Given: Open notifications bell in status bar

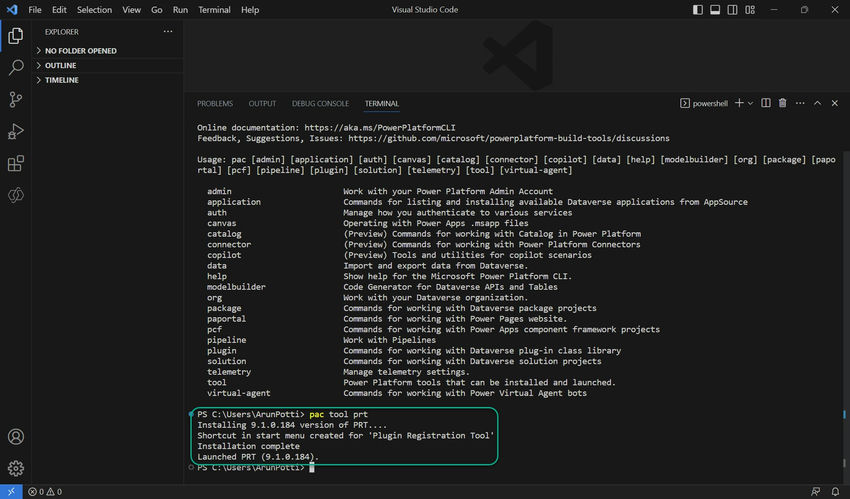Looking at the screenshot, I should click(x=835, y=491).
